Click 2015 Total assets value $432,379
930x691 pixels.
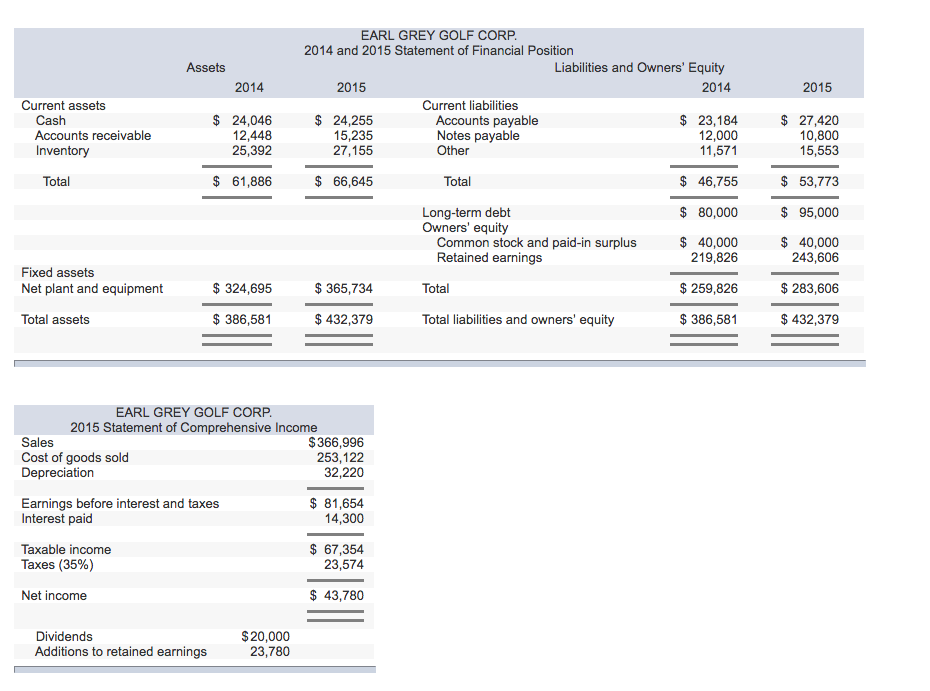(x=343, y=319)
